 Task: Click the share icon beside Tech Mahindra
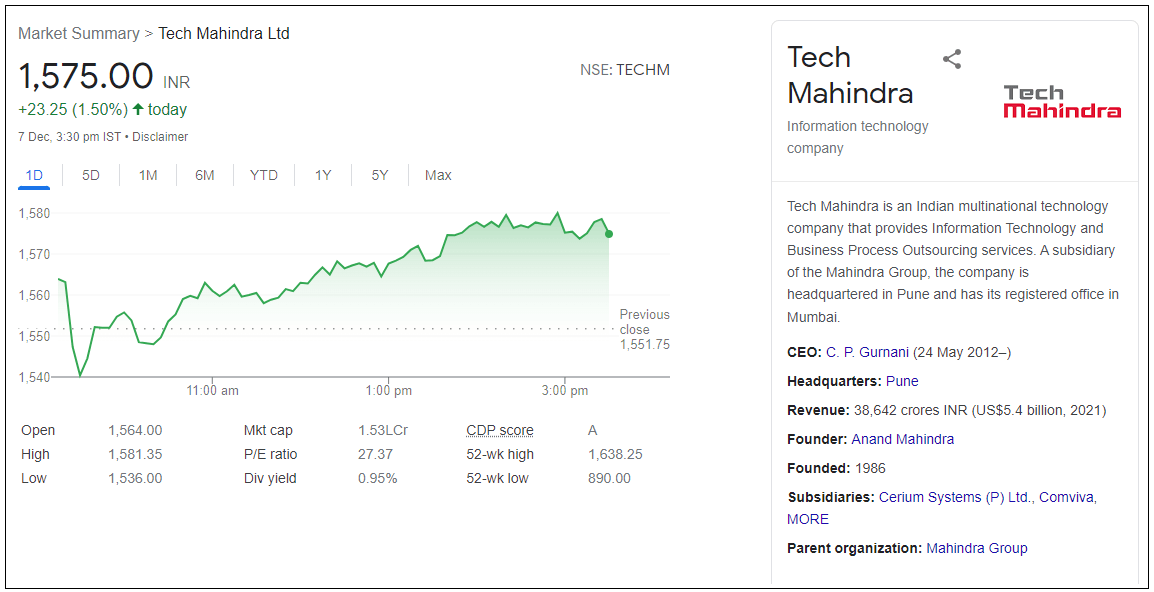(952, 59)
